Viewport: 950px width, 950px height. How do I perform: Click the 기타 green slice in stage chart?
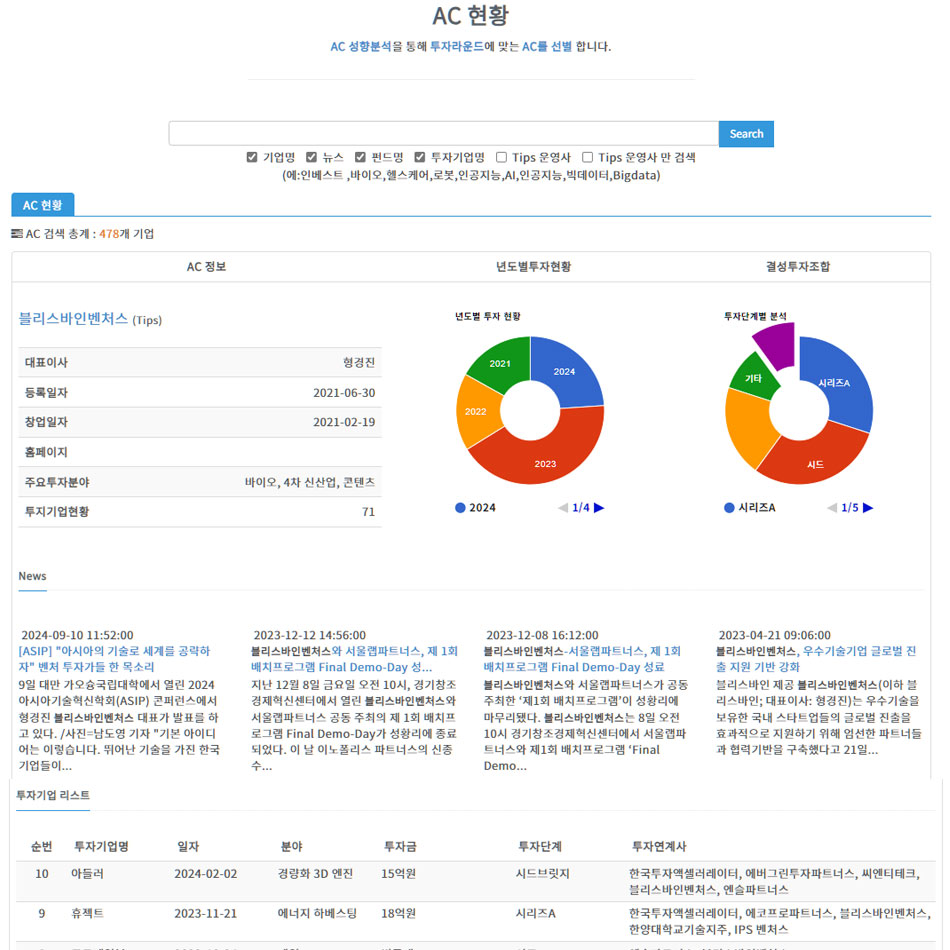pos(752,378)
